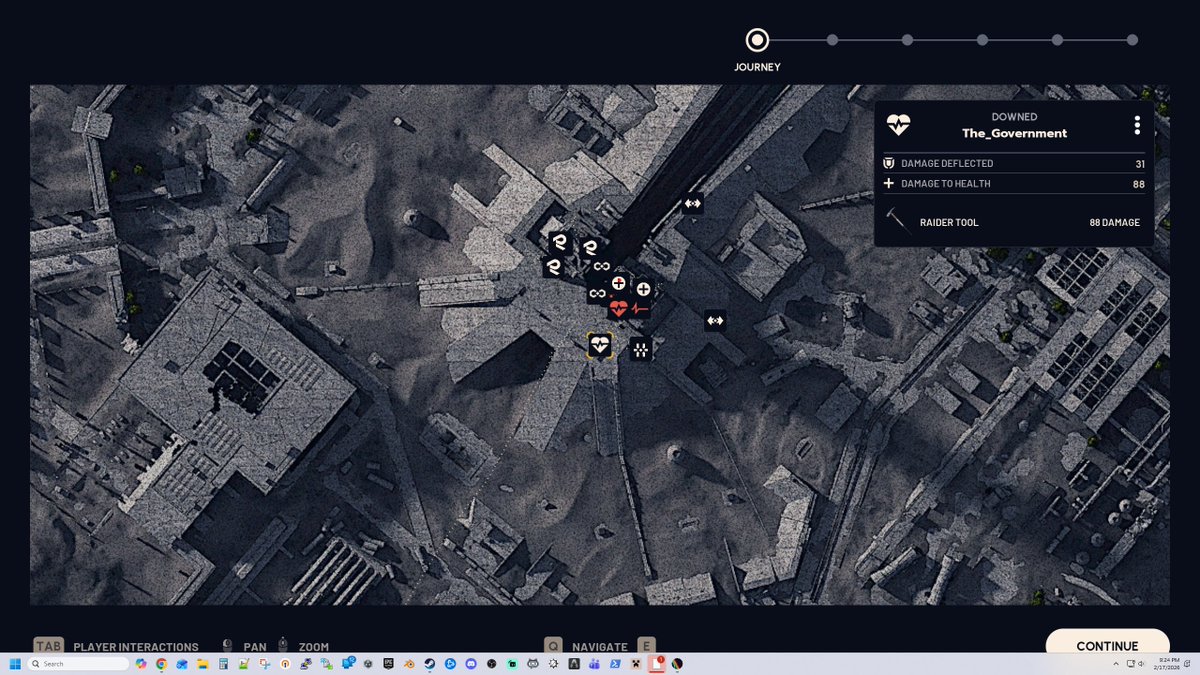Screen dimensions: 1200x675
Task: Select the highlighted downed heart marker on map
Action: [x=600, y=346]
